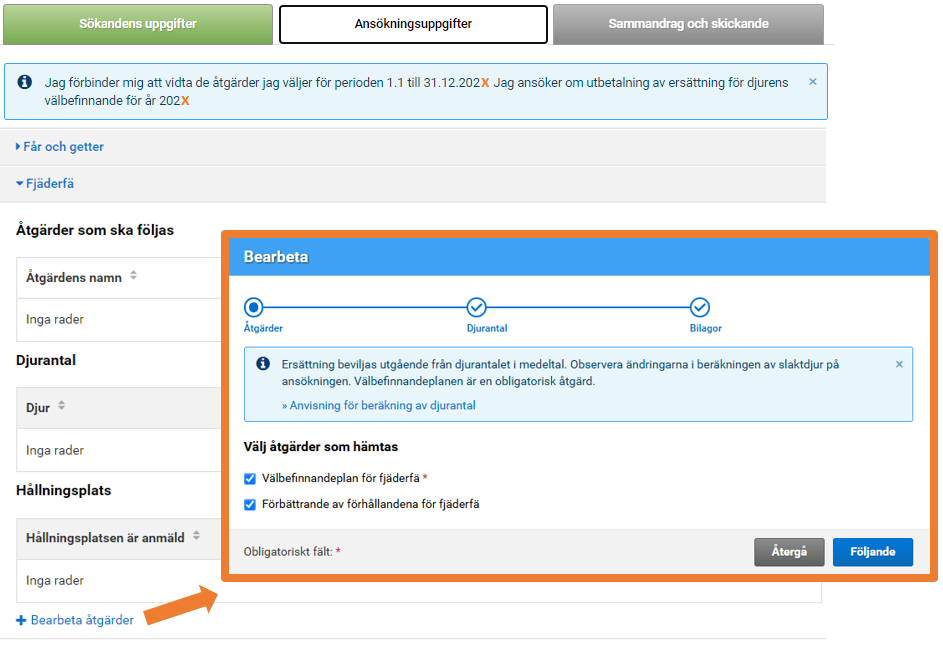The image size is (943, 647).
Task: Click sort icon next to Åtgärdens namn
Action: point(134,277)
